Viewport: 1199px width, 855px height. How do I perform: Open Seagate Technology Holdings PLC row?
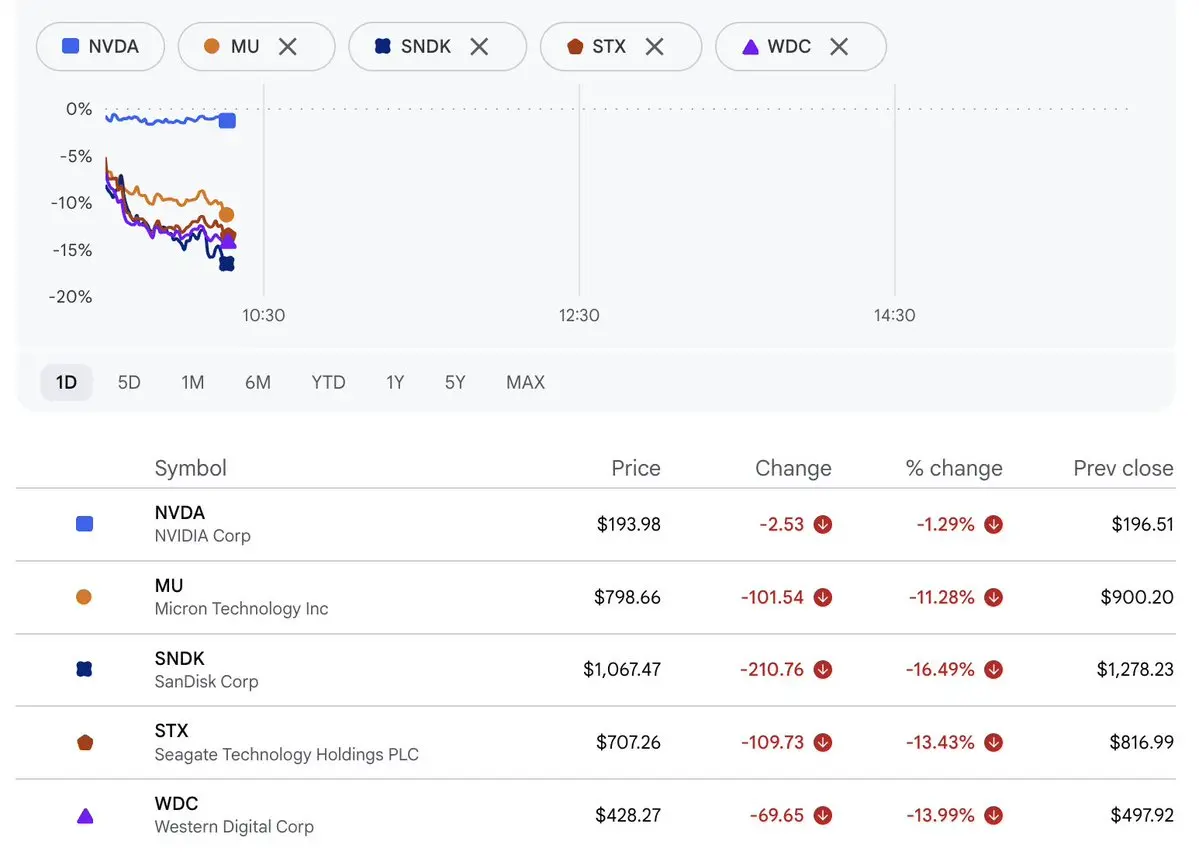click(596, 743)
